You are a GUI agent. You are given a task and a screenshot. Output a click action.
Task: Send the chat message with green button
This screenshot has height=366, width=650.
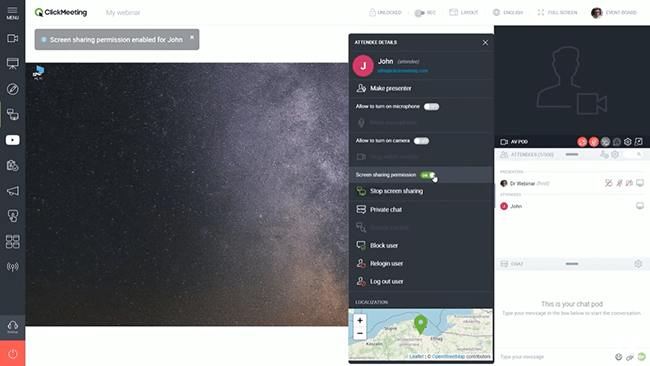pos(641,357)
